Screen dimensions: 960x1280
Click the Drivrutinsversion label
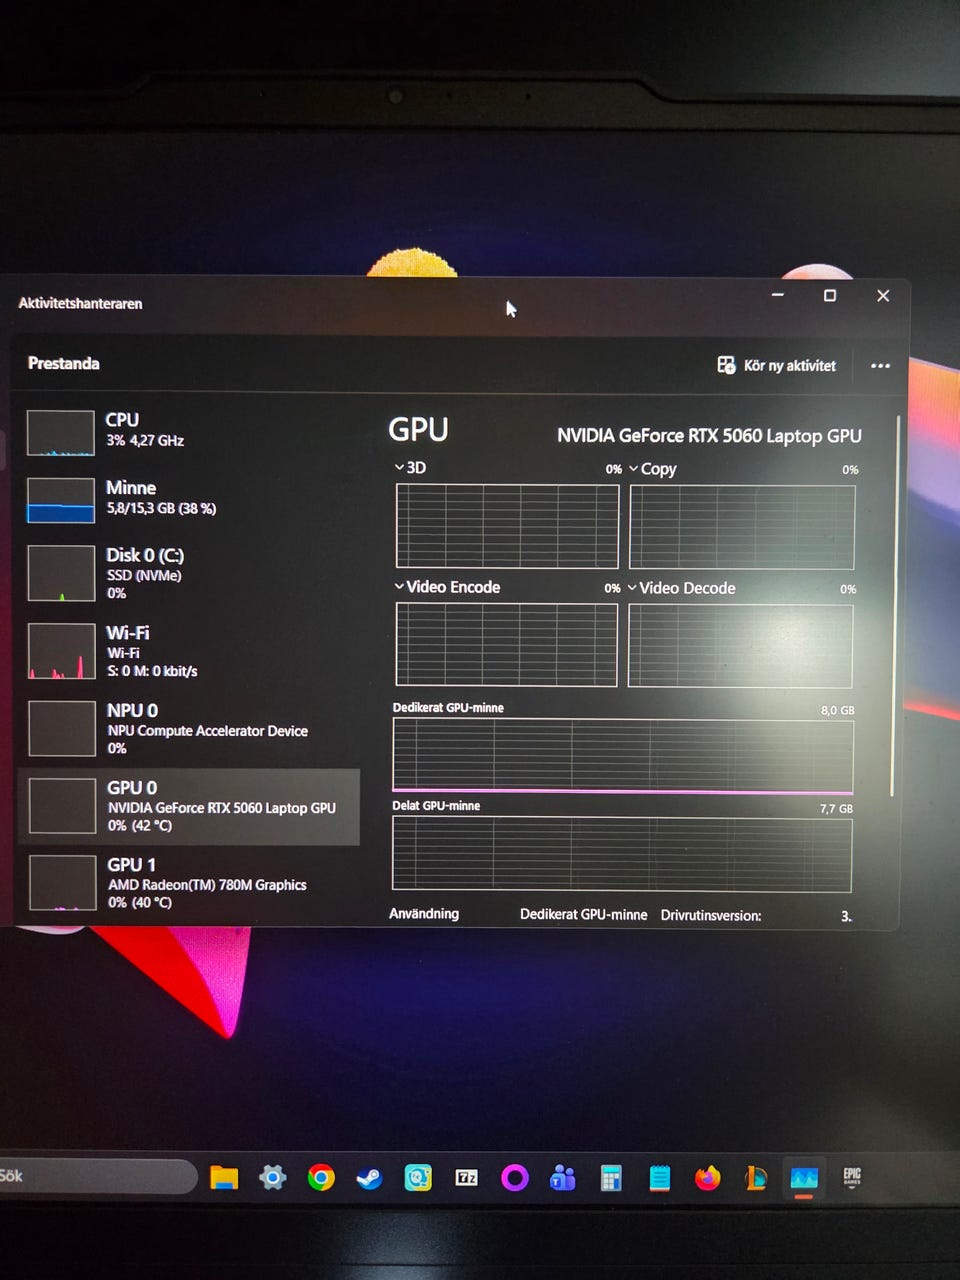[x=711, y=915]
